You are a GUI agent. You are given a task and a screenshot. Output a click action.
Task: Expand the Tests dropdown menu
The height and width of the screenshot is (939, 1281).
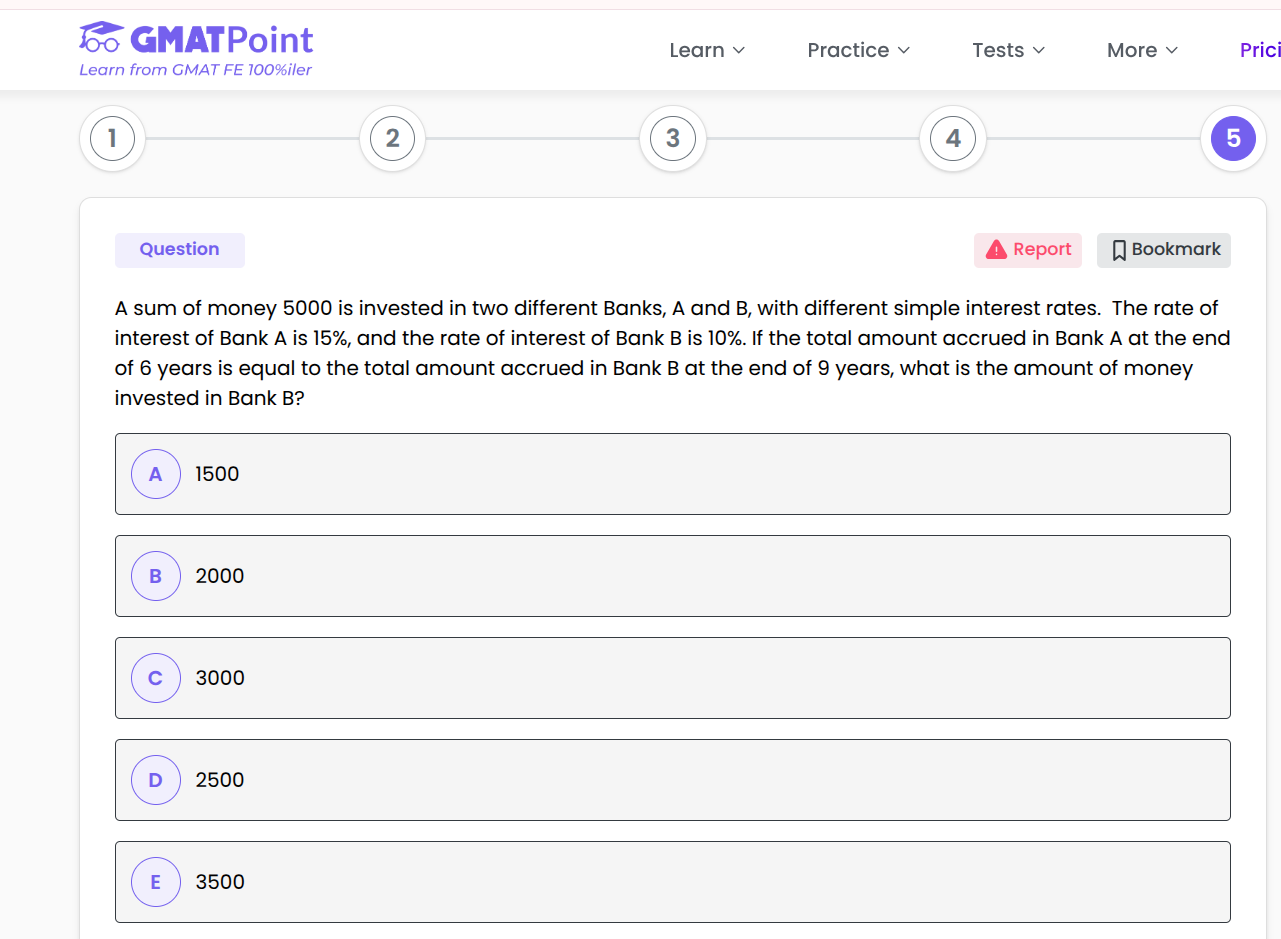[1008, 50]
